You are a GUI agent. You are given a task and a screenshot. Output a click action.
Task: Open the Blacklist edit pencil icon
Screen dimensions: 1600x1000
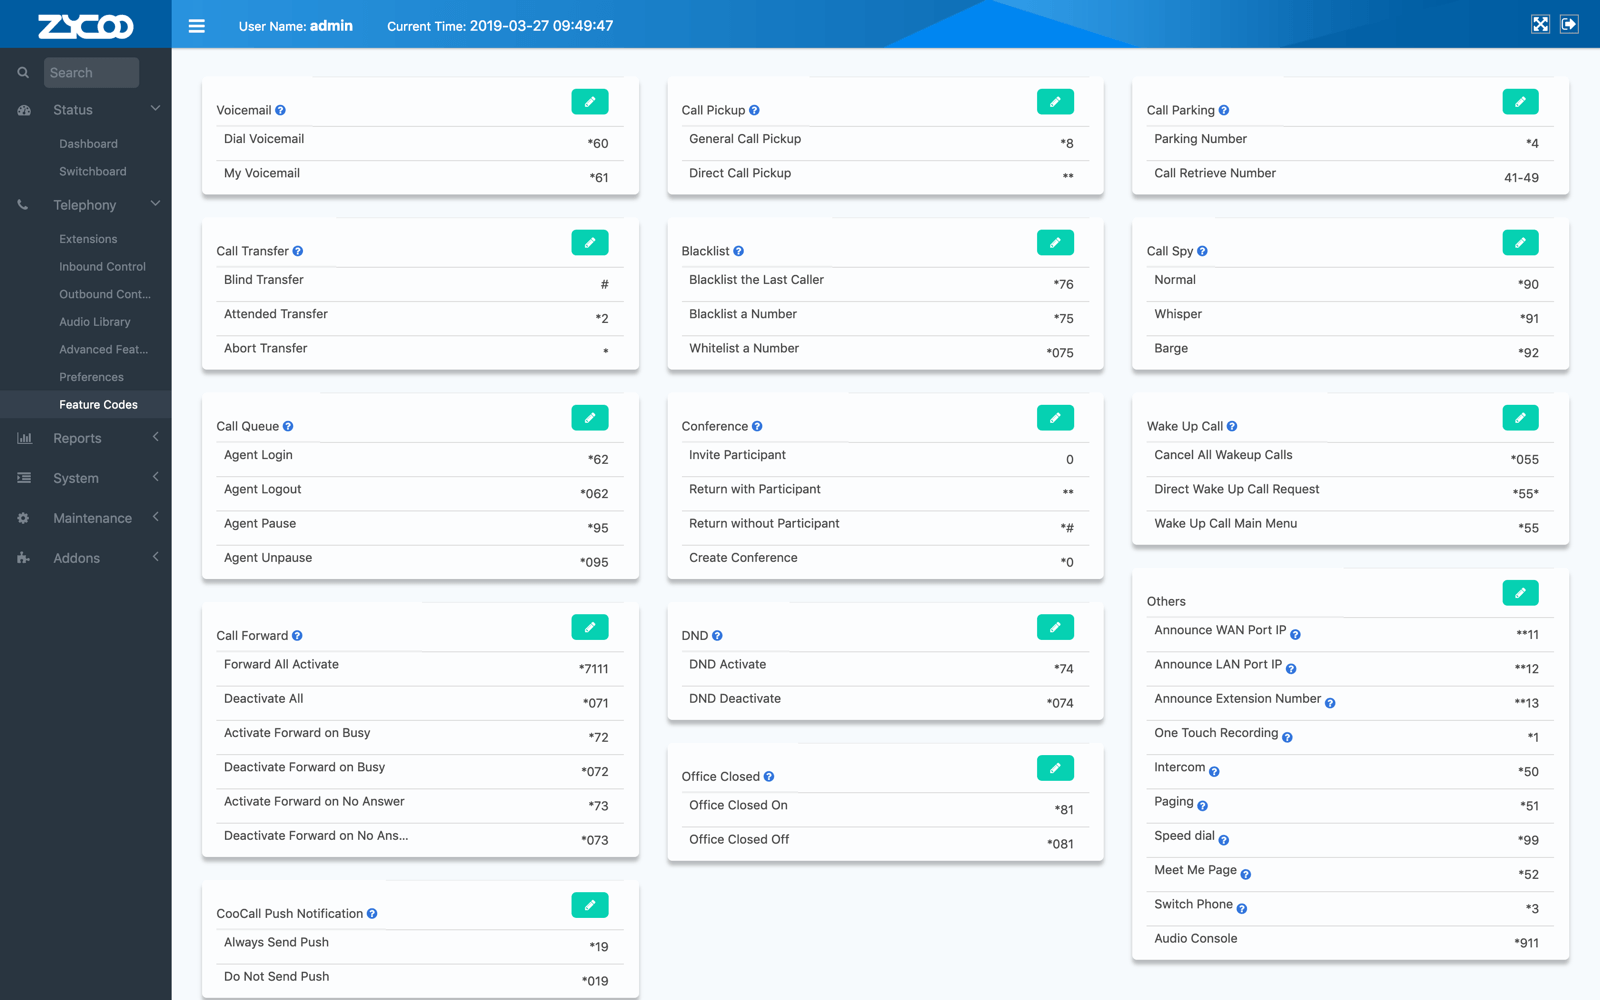pyautogui.click(x=1055, y=243)
